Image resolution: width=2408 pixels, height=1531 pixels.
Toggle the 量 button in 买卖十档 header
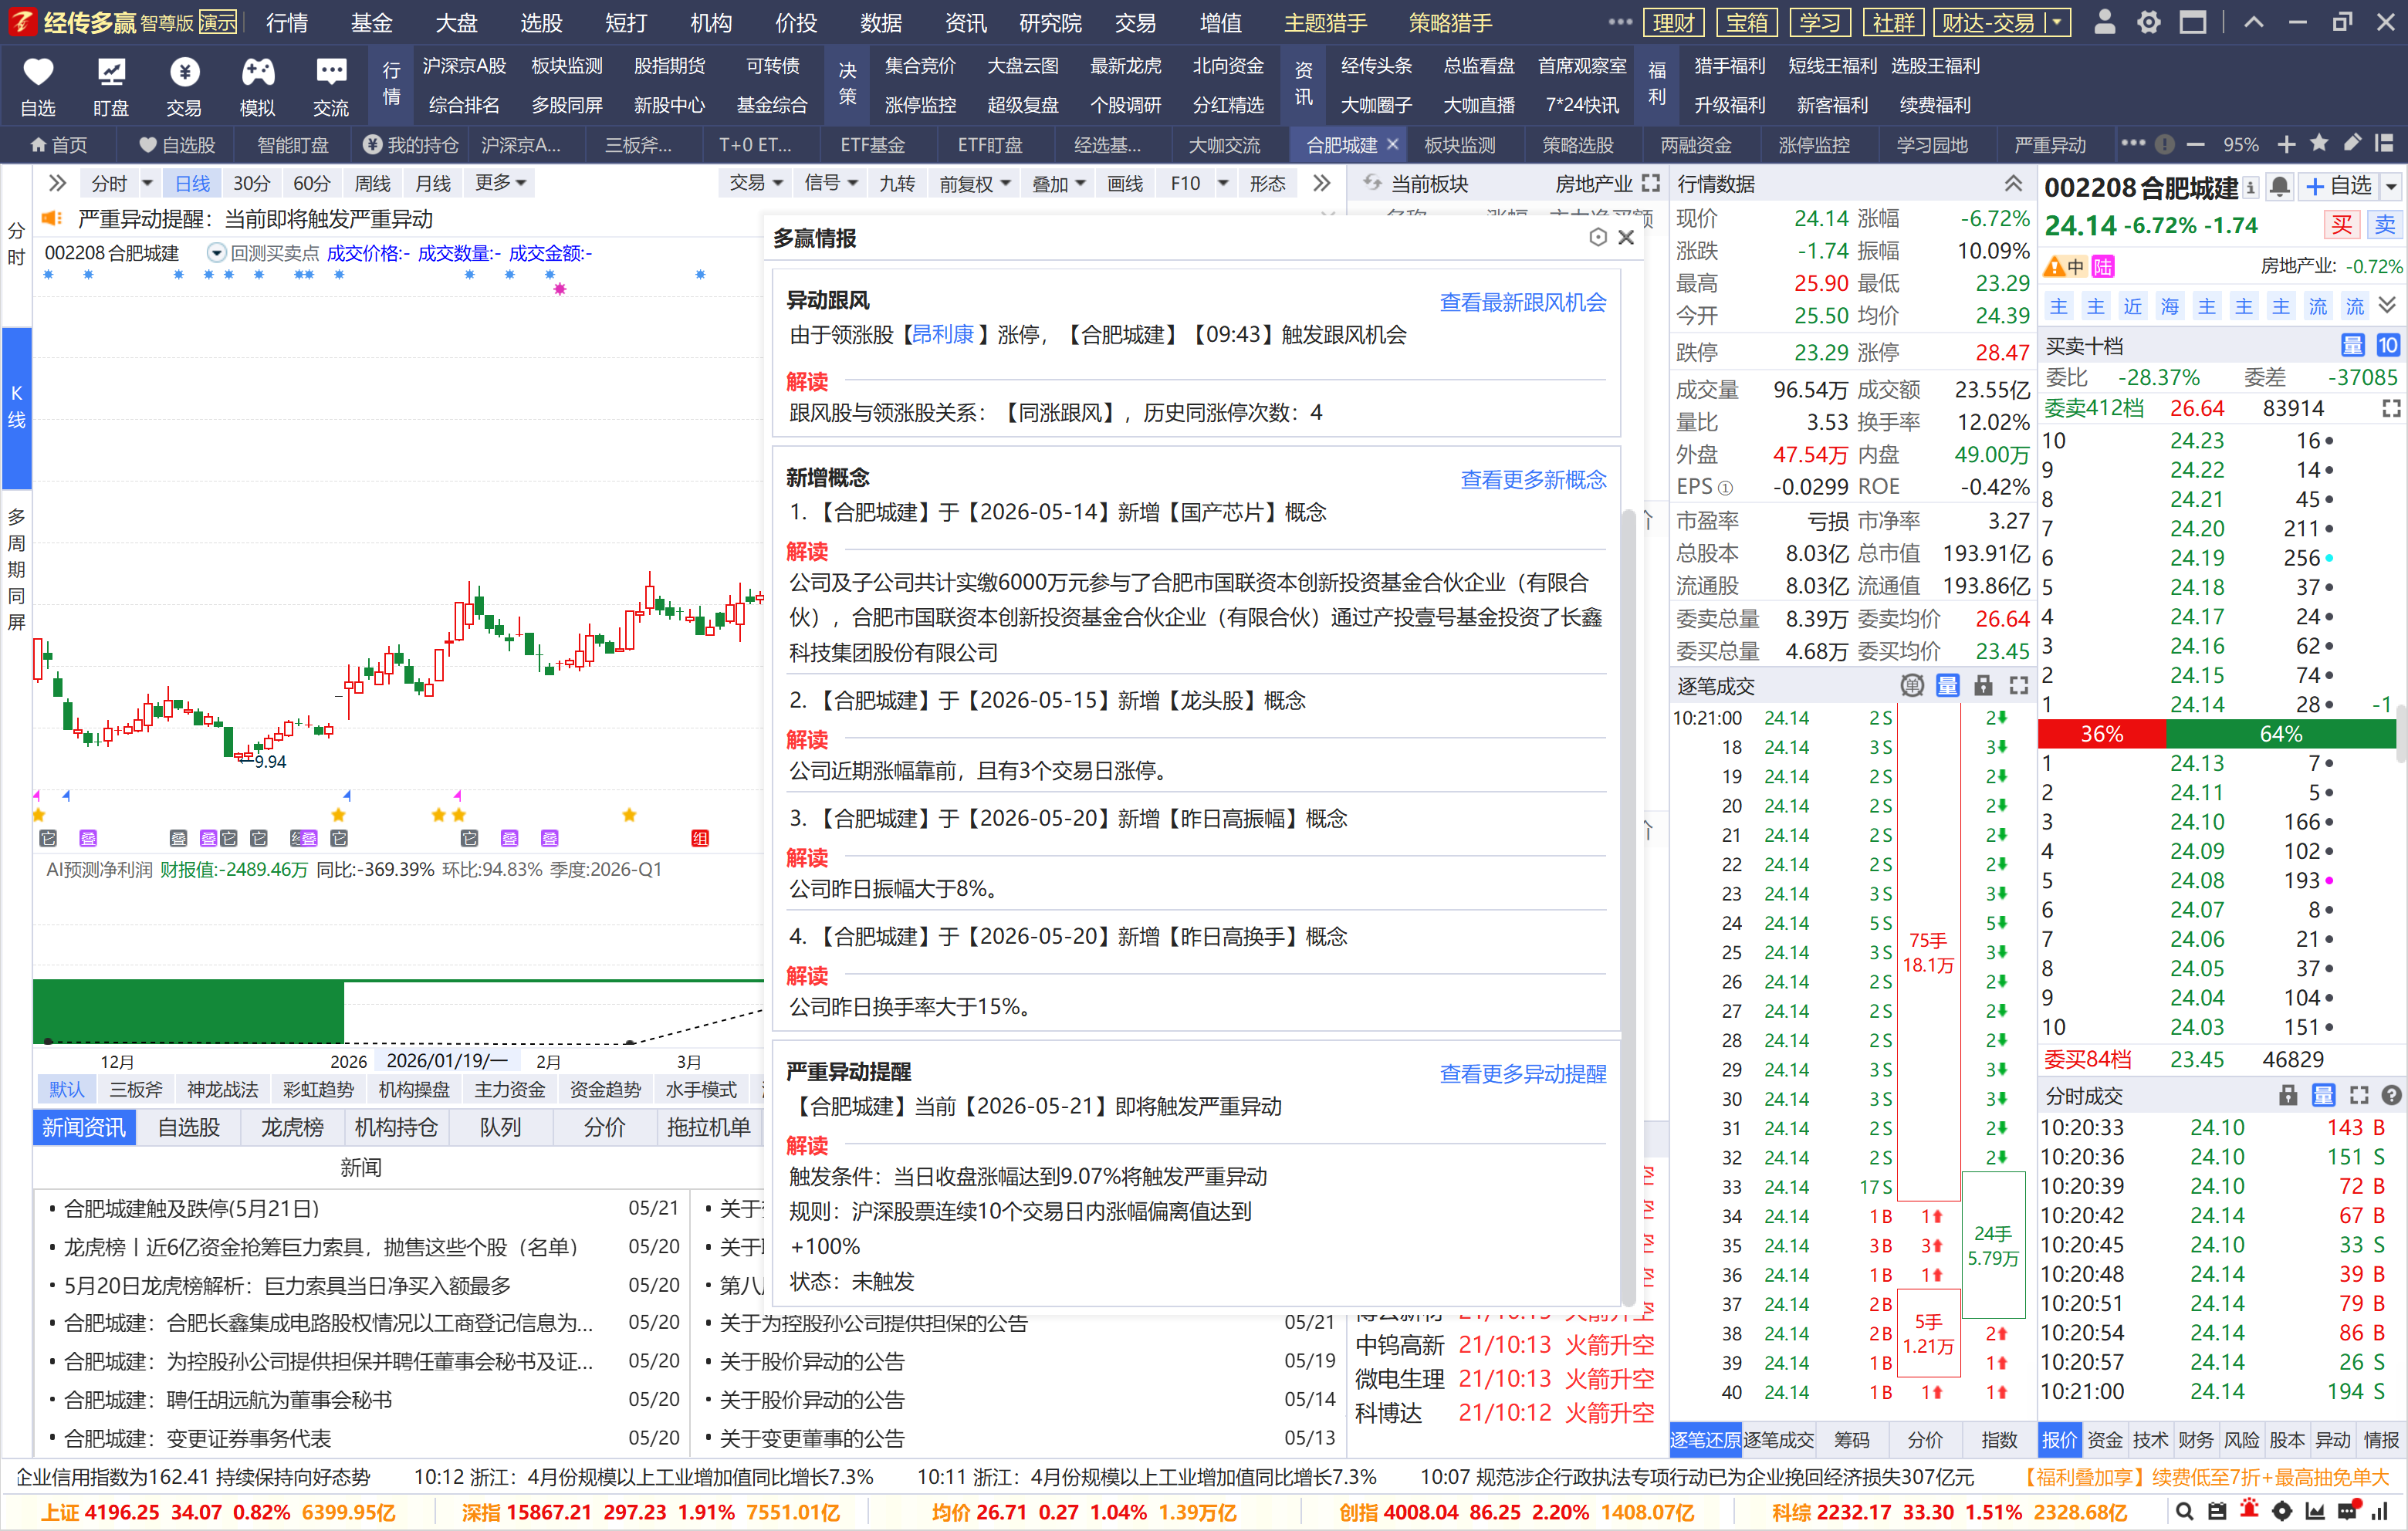(2352, 346)
